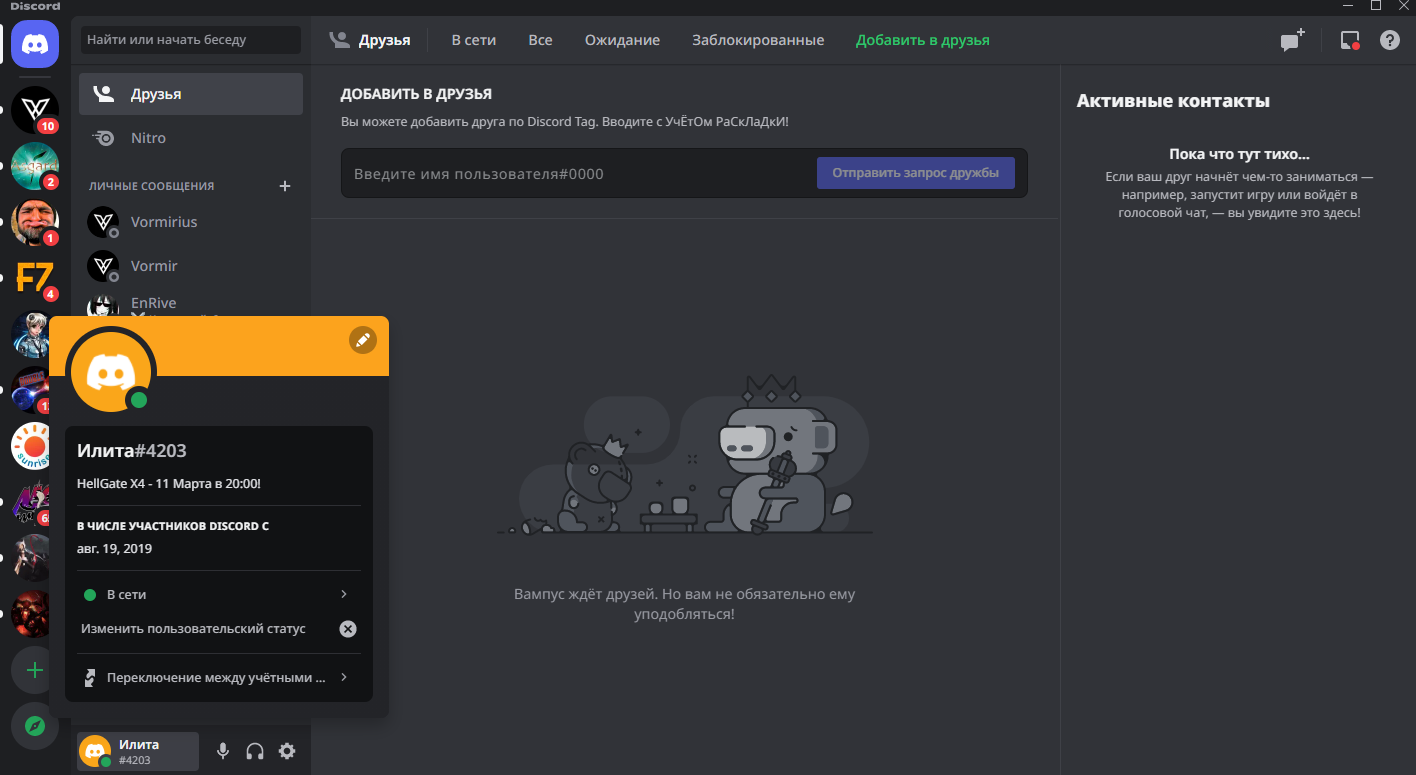Screen dimensions: 1416x775
Task: Open new group DM icon in header
Action: 1293,40
